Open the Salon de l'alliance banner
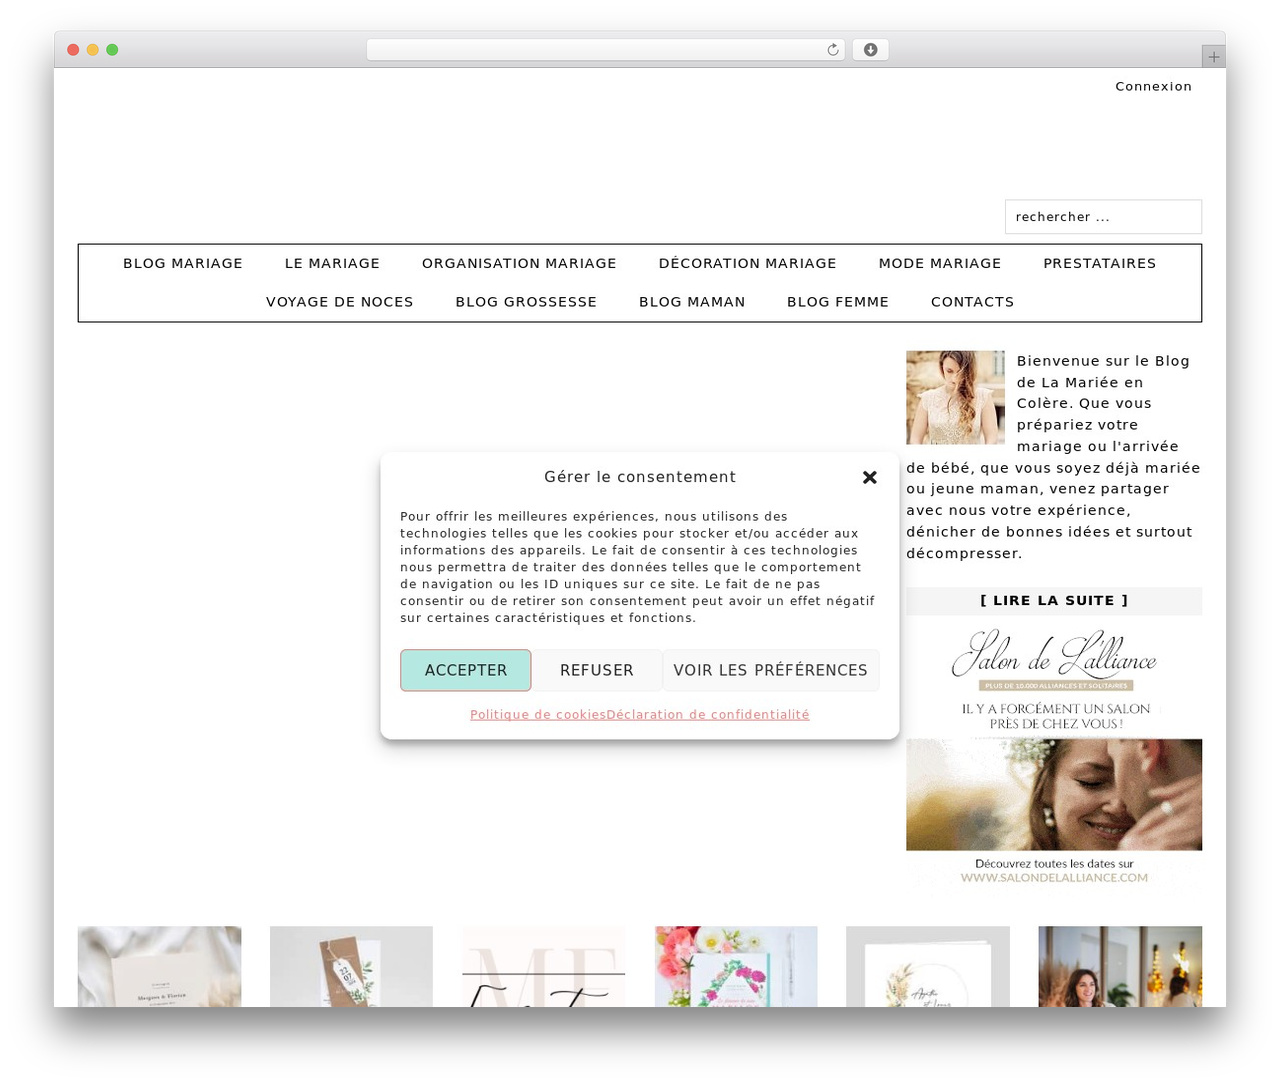This screenshot has width=1280, height=1084. click(1054, 757)
